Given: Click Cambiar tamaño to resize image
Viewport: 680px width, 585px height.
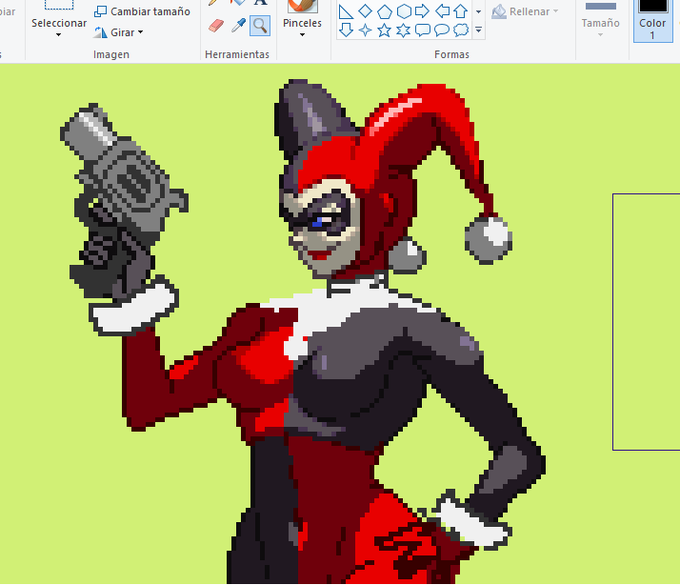Looking at the screenshot, I should click(x=142, y=12).
